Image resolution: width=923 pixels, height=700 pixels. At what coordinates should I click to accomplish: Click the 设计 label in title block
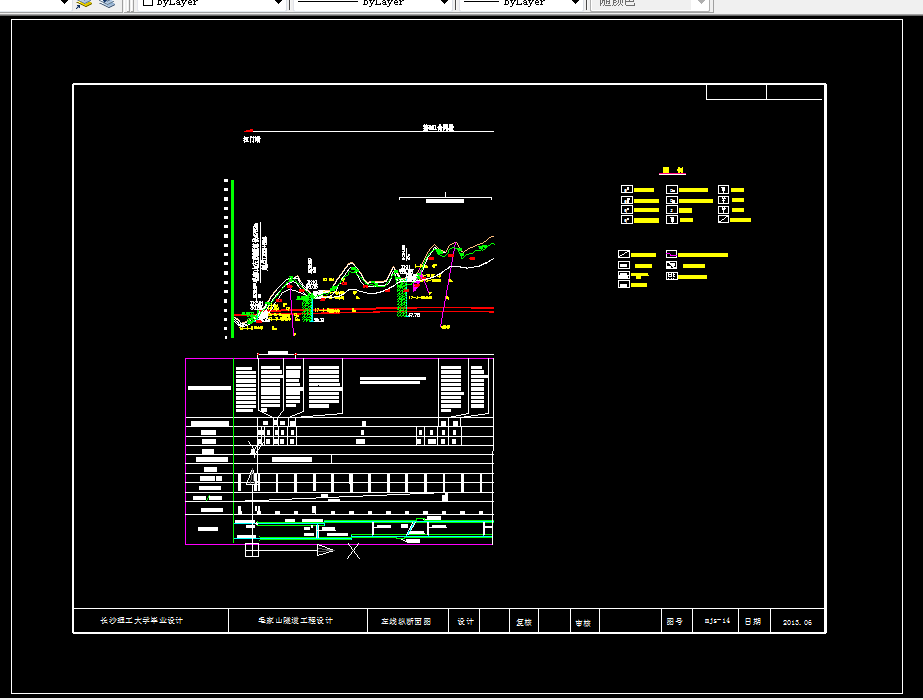(x=465, y=621)
